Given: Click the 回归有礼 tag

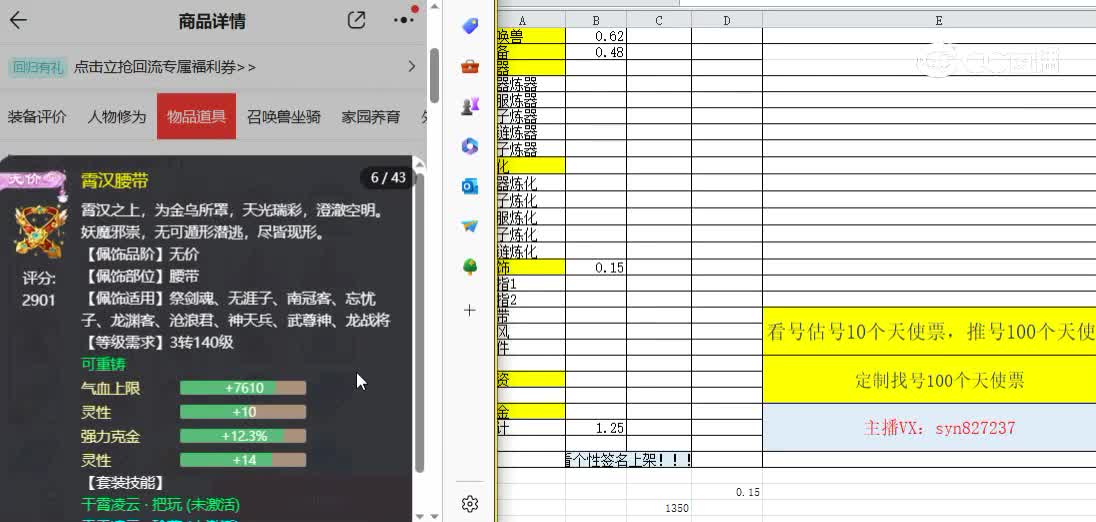Looking at the screenshot, I should click(38, 67).
